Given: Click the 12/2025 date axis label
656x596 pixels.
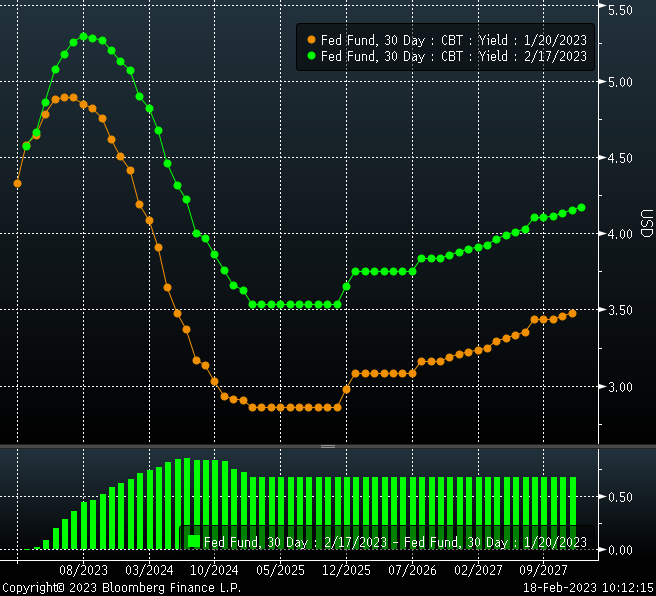Looking at the screenshot, I should (346, 569).
